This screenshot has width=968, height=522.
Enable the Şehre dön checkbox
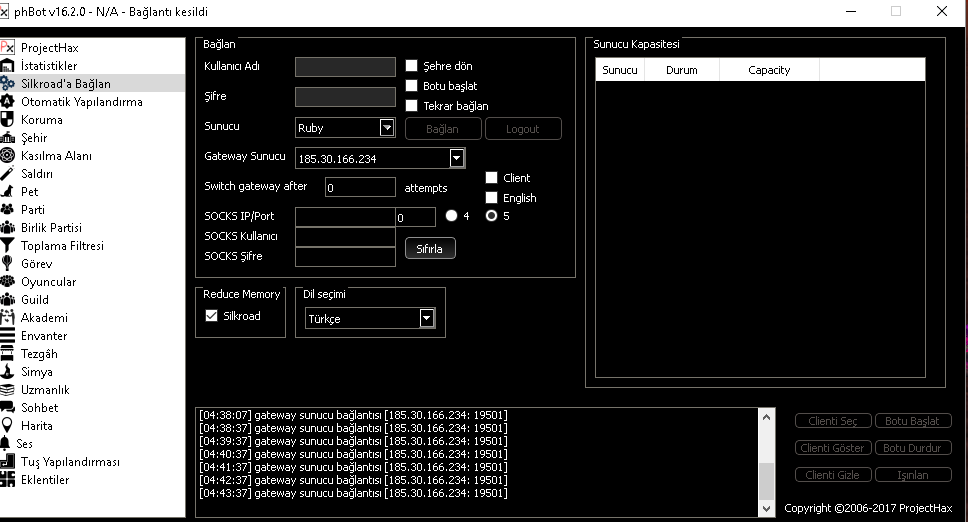411,66
